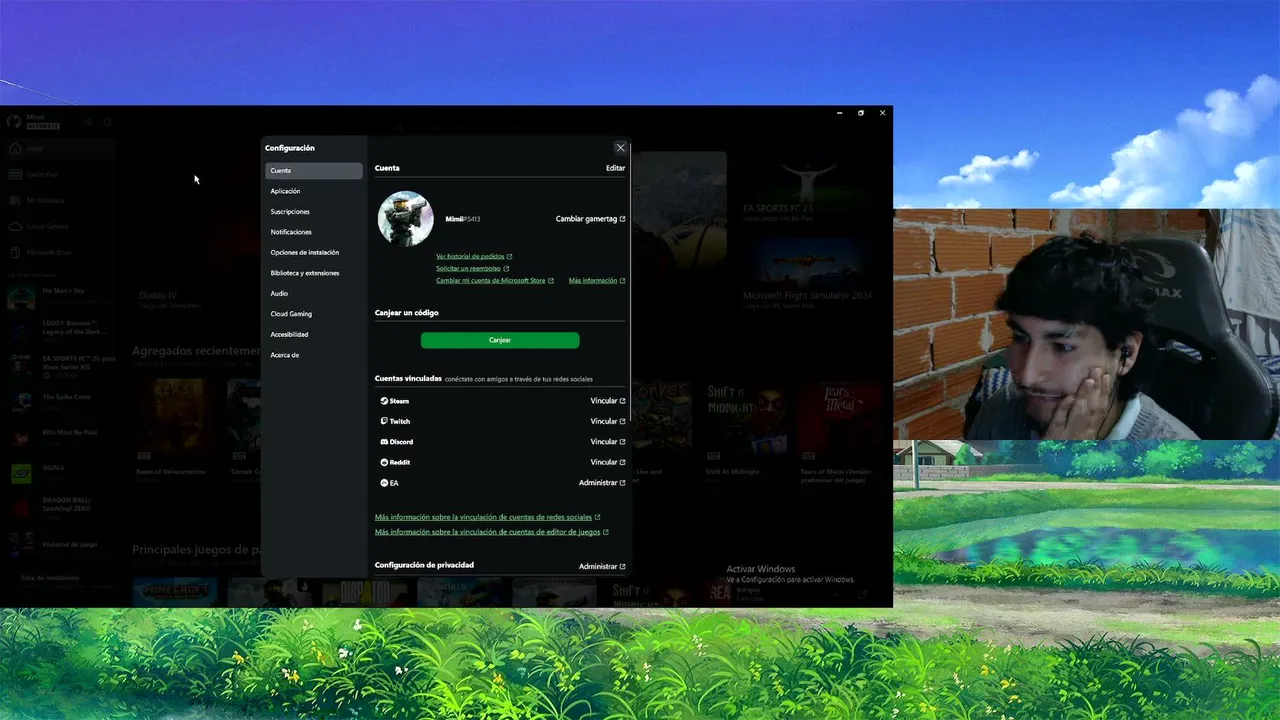Viewport: 1280px width, 720px height.
Task: Click the Halo profile avatar picture
Action: [x=405, y=218]
